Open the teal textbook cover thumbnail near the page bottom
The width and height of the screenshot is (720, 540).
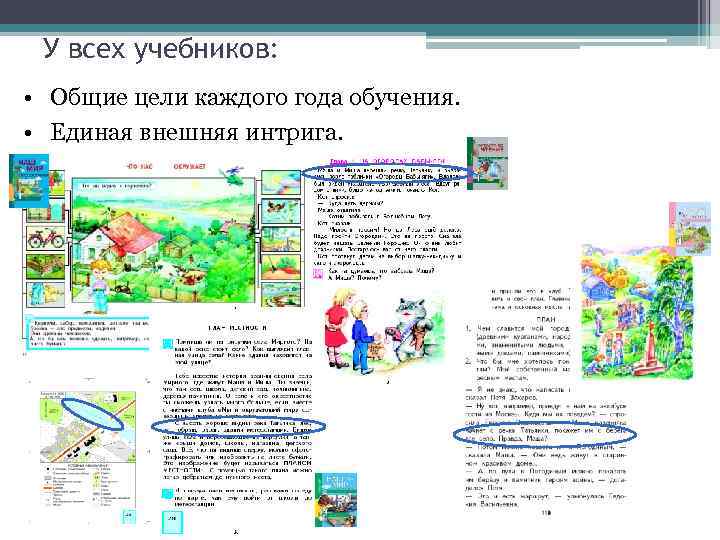pyautogui.click(x=336, y=500)
